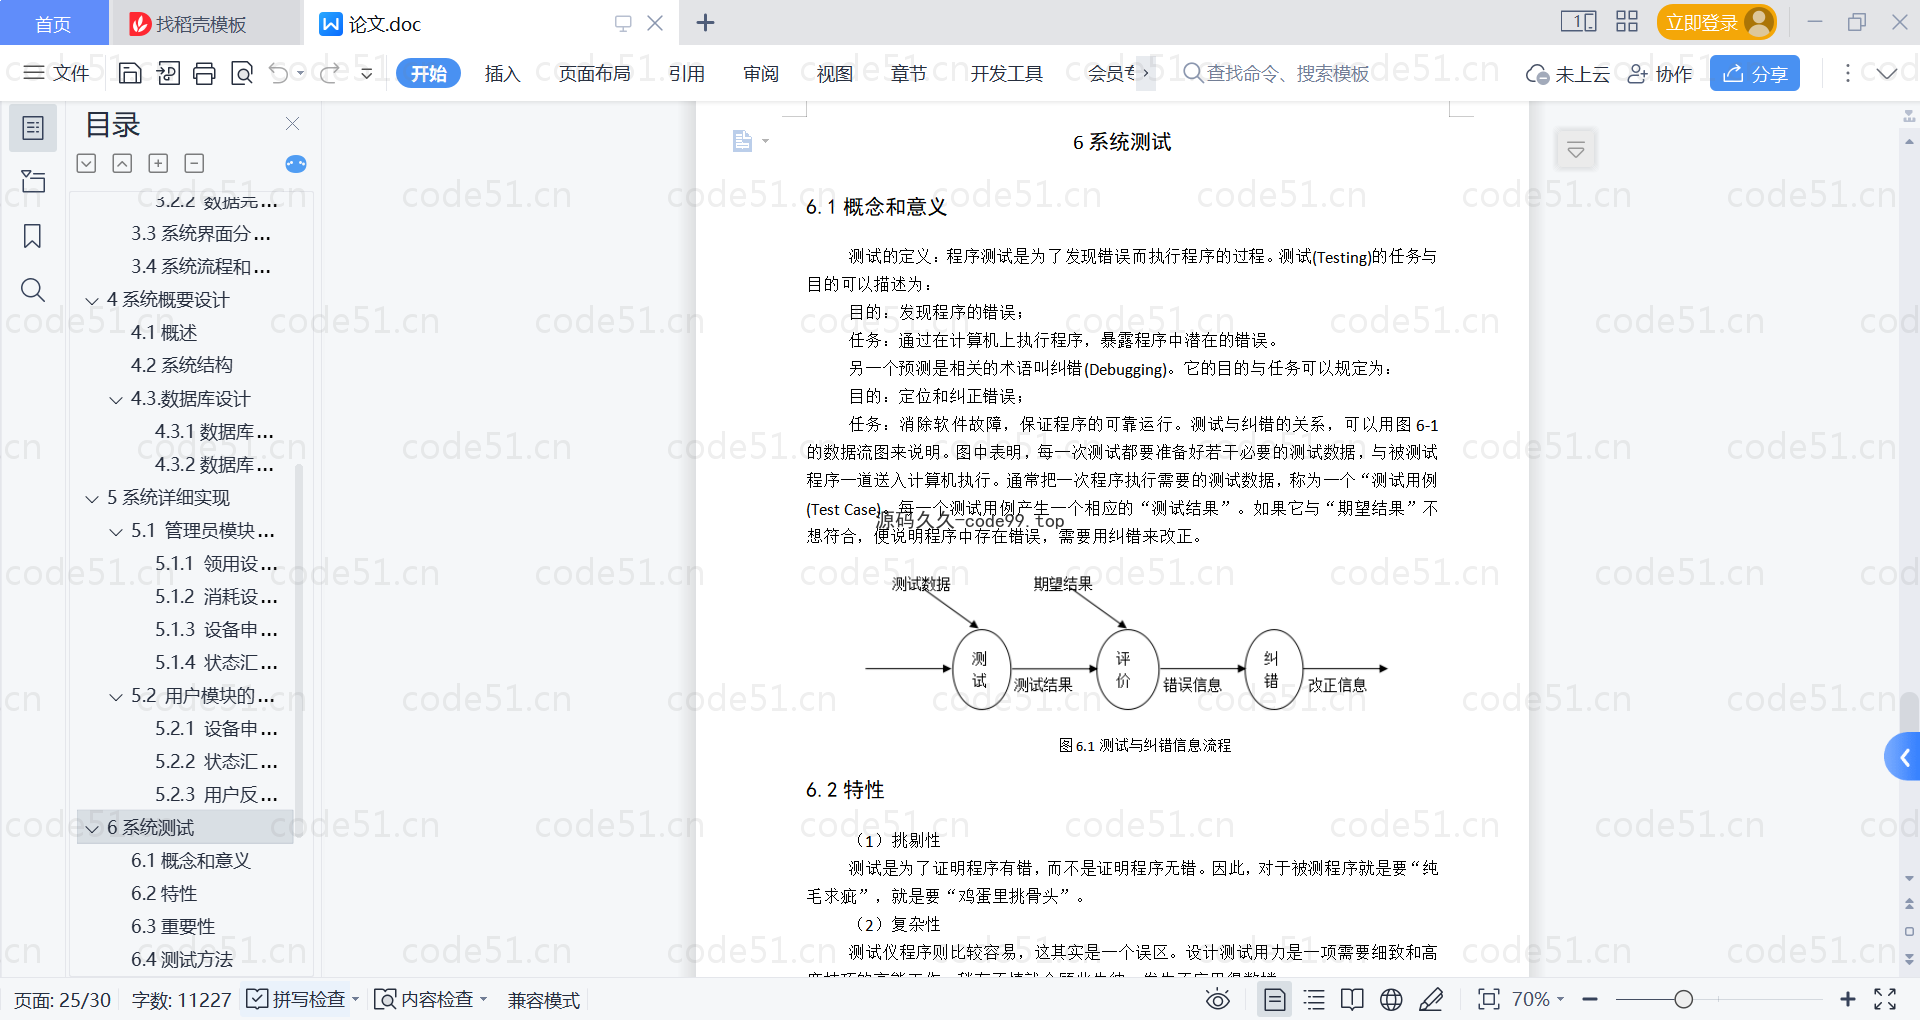Select the web layout globe icon
This screenshot has height=1020, width=1920.
tap(1391, 999)
